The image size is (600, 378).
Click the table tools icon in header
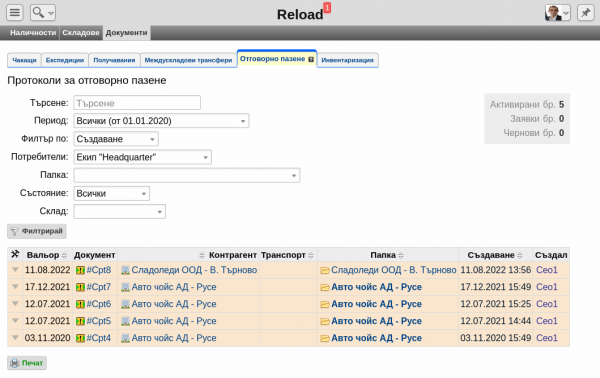point(15,254)
